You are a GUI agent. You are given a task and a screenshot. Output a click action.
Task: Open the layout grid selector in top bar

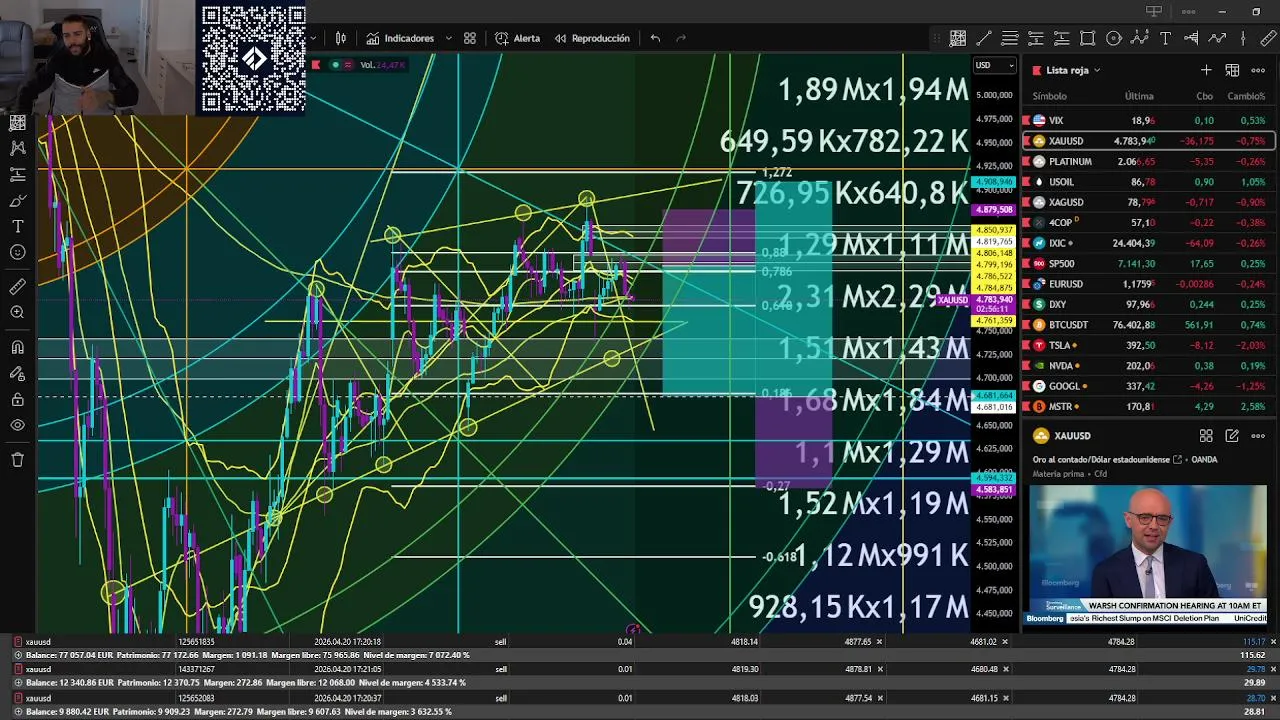tap(469, 38)
